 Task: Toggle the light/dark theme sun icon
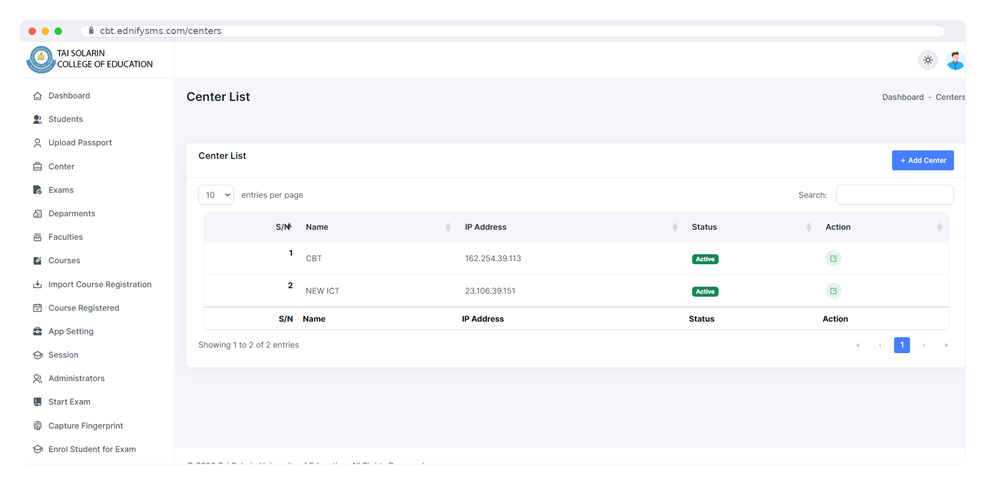pyautogui.click(x=927, y=60)
